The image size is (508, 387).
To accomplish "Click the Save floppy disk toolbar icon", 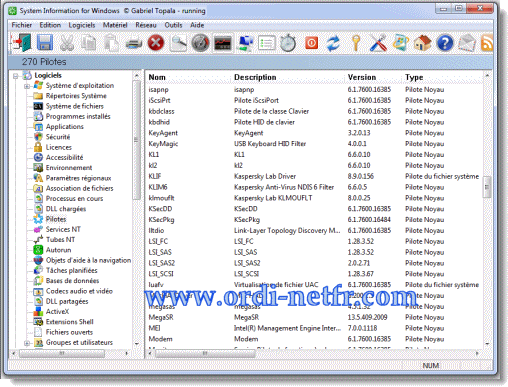I will coord(45,43).
